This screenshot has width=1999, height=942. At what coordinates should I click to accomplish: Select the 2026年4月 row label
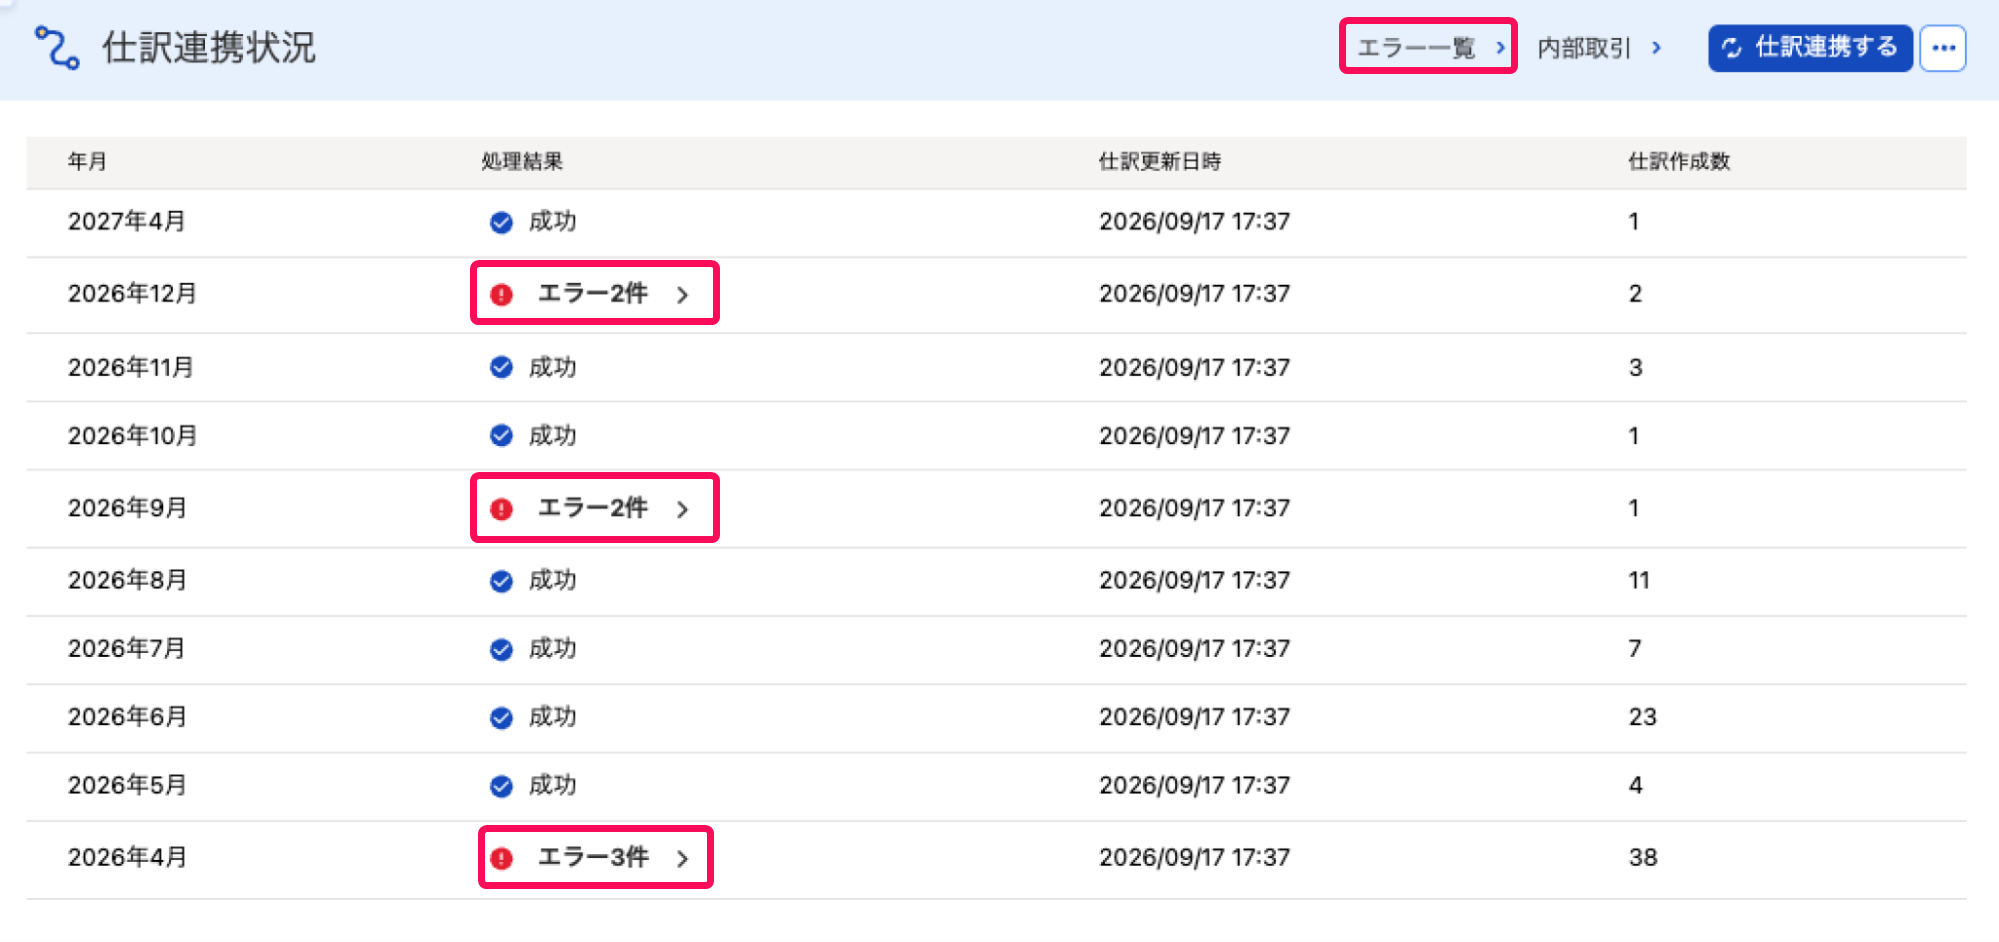coord(127,857)
